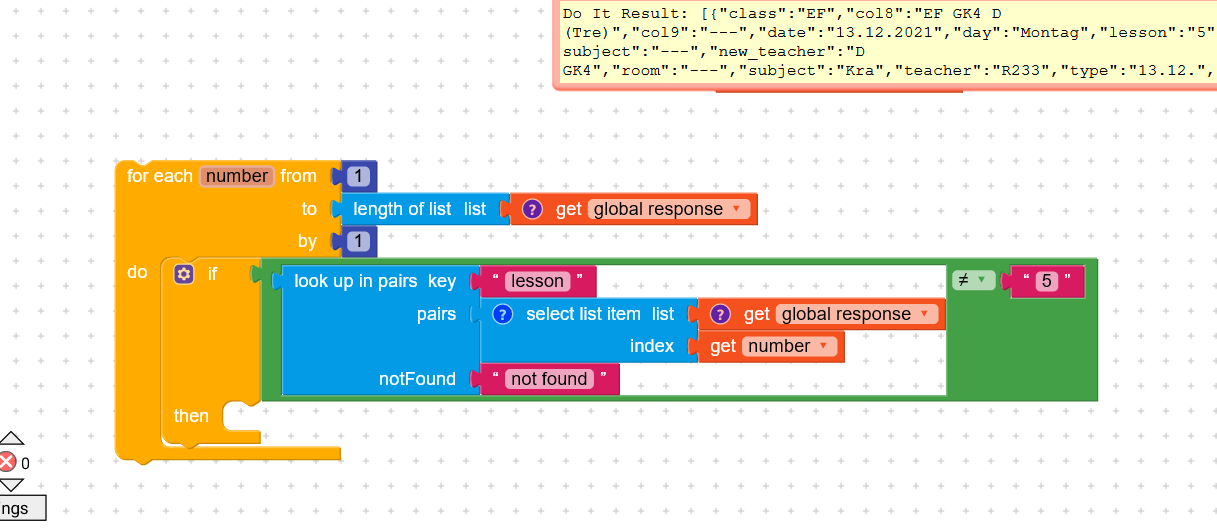Edit the from value number 1

click(359, 177)
